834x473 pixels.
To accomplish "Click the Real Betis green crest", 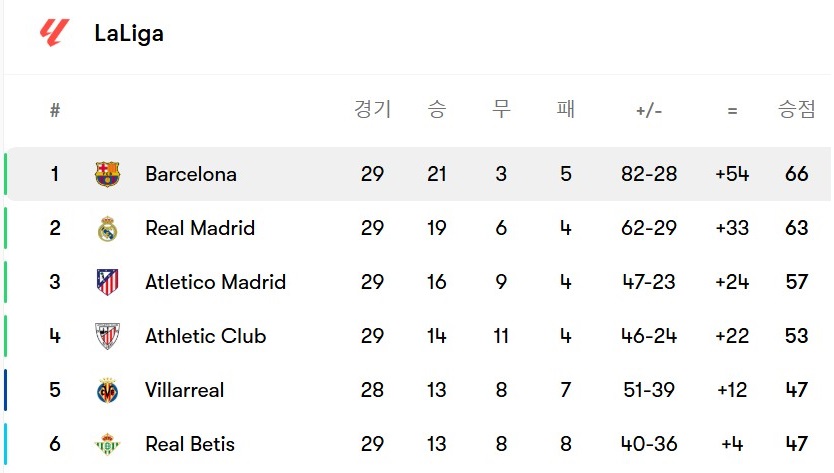I will (107, 444).
